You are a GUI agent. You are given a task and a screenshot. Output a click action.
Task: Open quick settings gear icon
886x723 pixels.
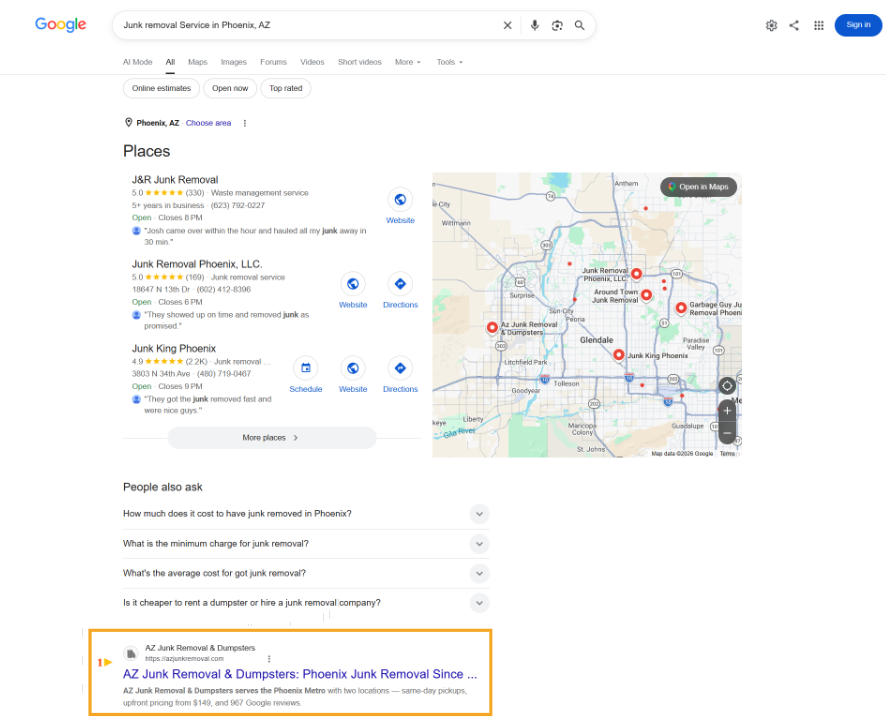[x=771, y=25]
